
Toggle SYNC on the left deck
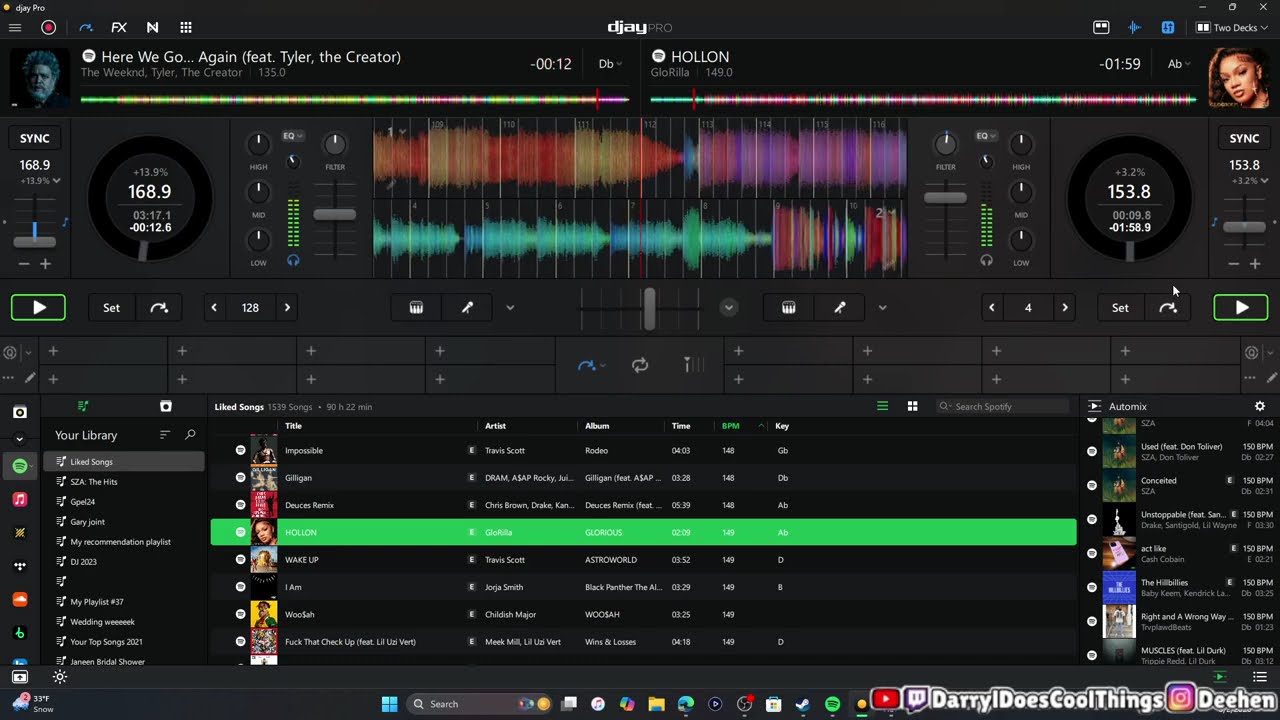coord(35,138)
